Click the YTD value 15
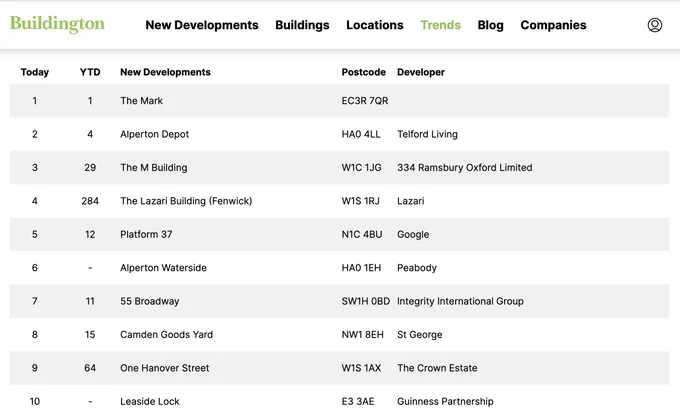 90,334
